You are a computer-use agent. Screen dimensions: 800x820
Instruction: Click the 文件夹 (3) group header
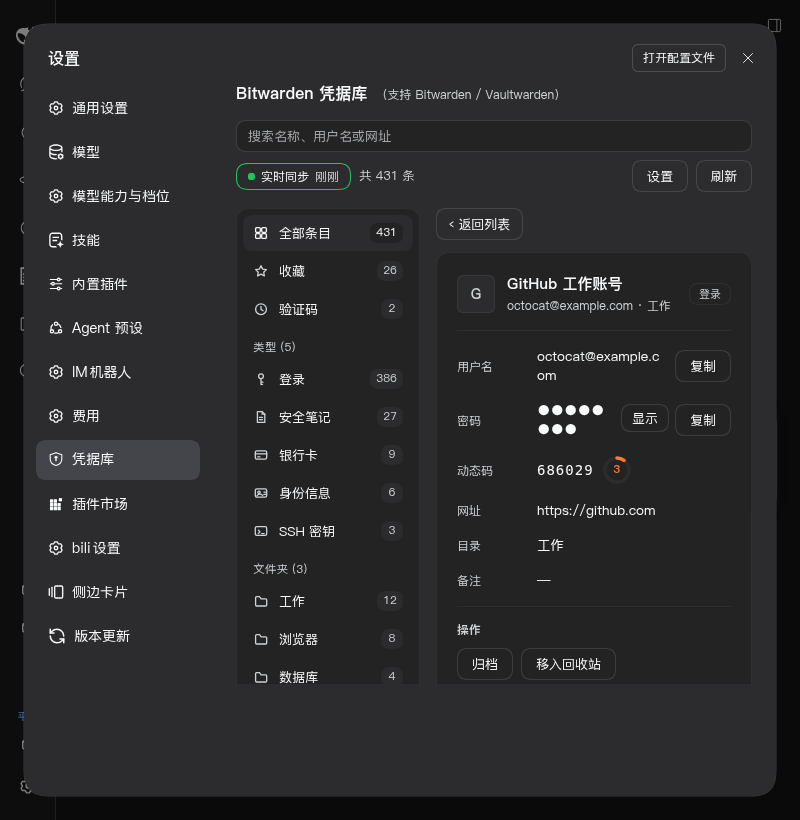280,568
